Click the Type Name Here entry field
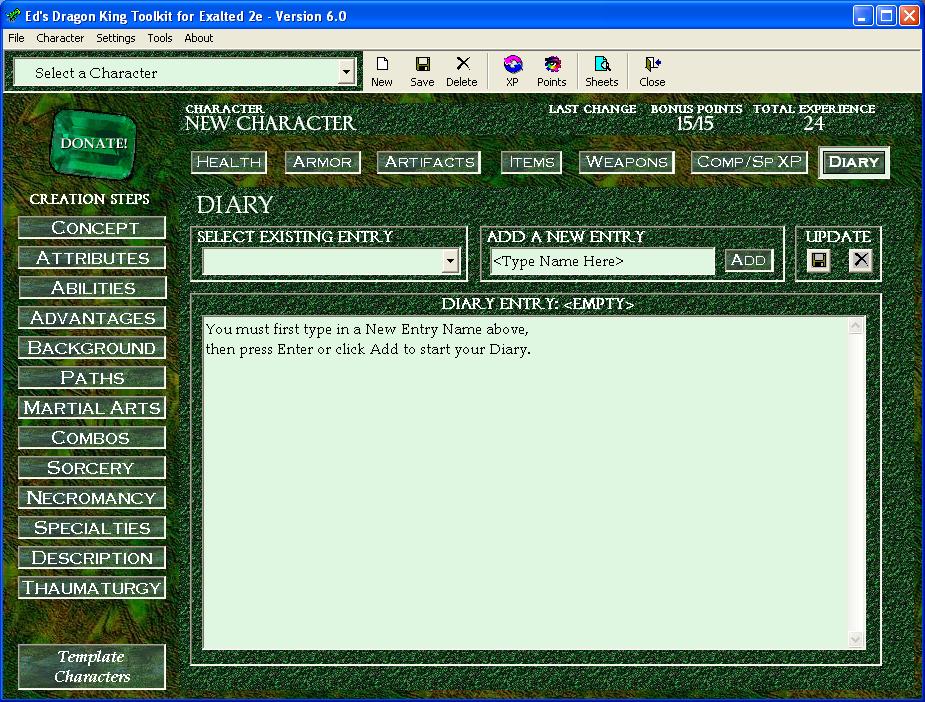The image size is (925, 702). point(602,261)
